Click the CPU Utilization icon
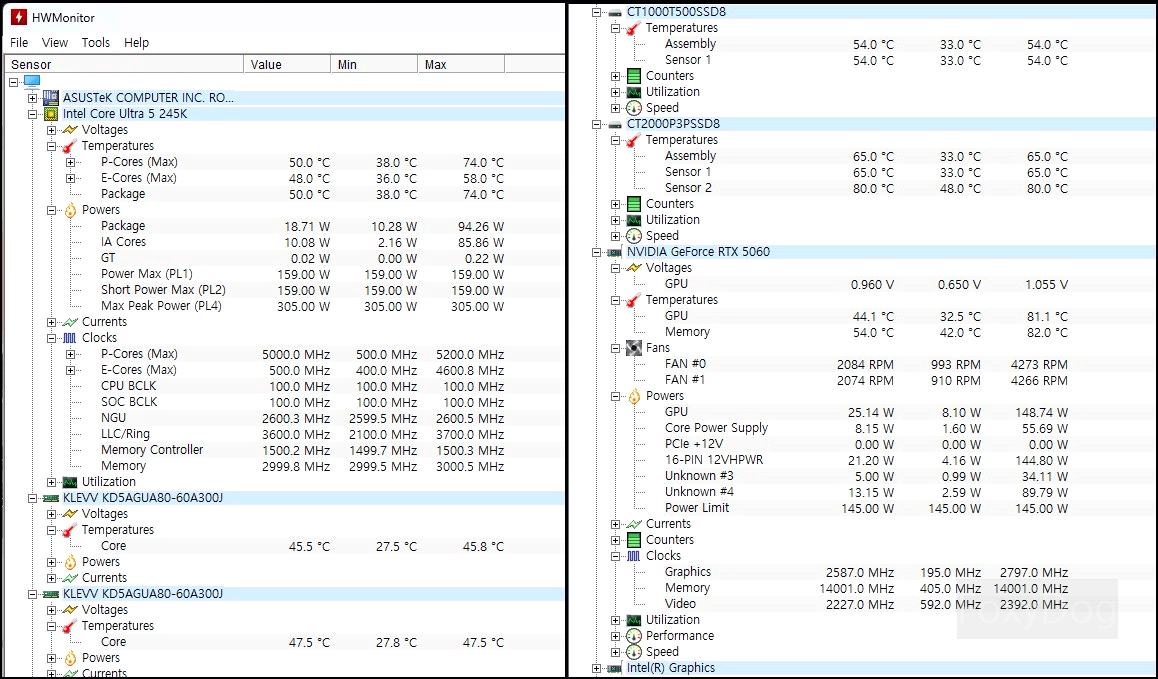This screenshot has height=679, width=1158. click(x=70, y=482)
